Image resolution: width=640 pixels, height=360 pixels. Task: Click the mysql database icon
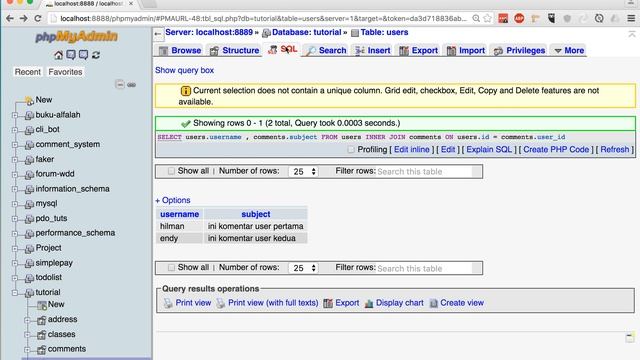(x=29, y=204)
